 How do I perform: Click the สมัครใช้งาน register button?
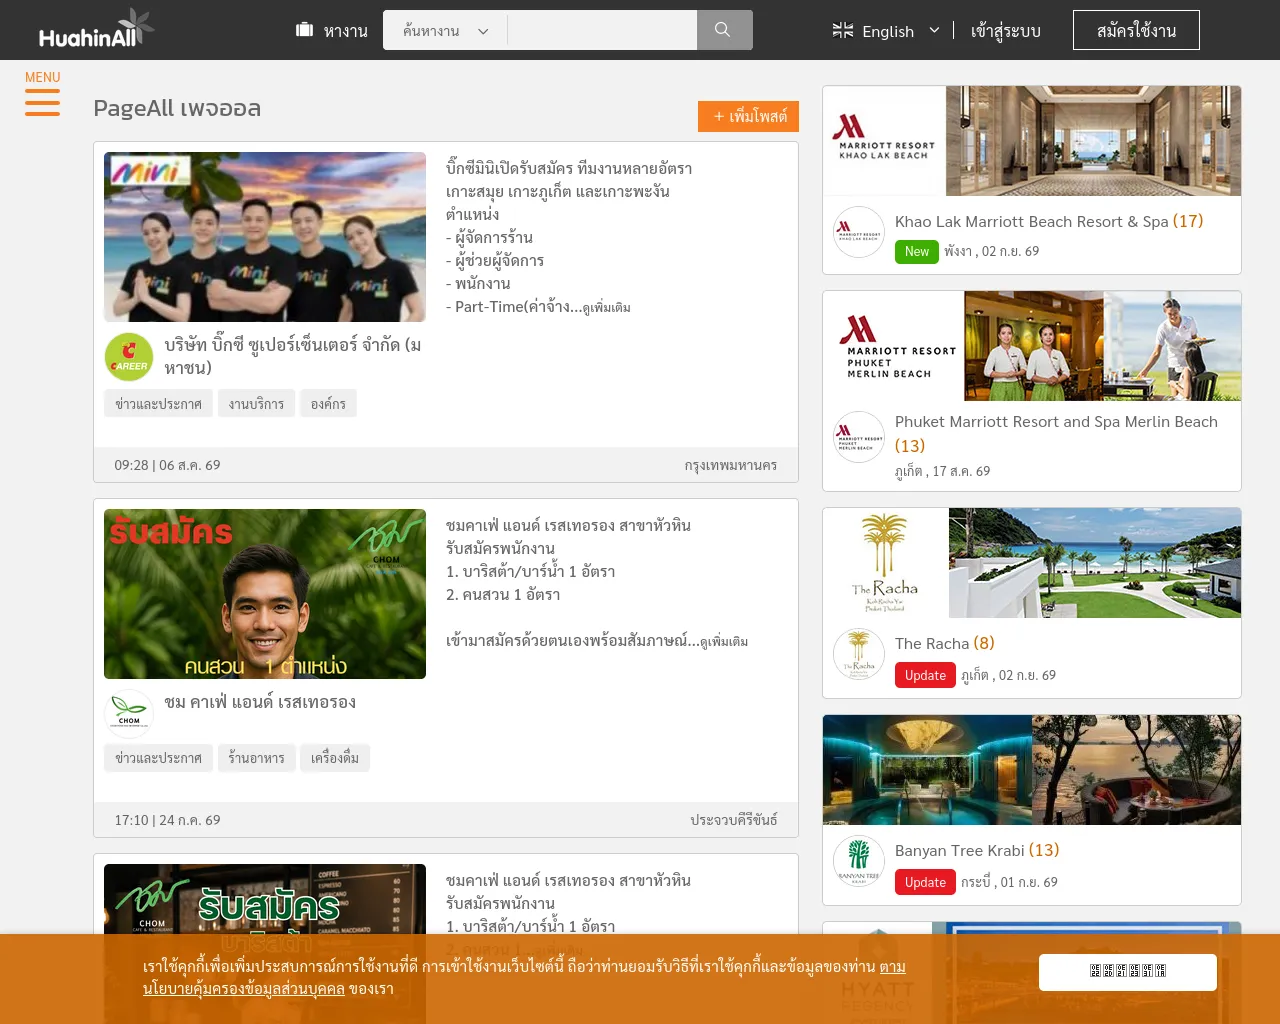coord(1136,30)
